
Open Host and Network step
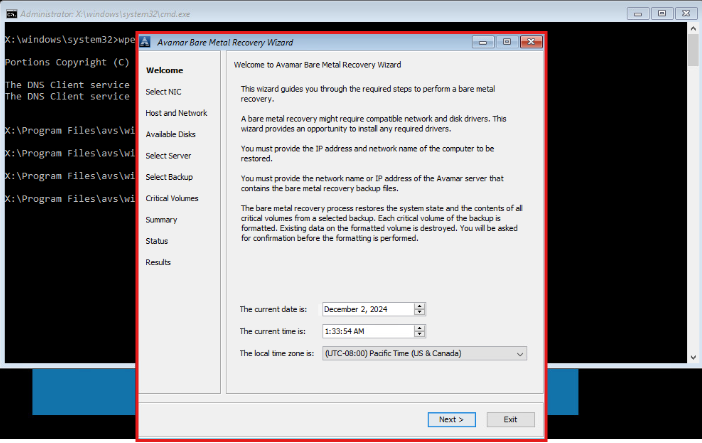[176, 113]
